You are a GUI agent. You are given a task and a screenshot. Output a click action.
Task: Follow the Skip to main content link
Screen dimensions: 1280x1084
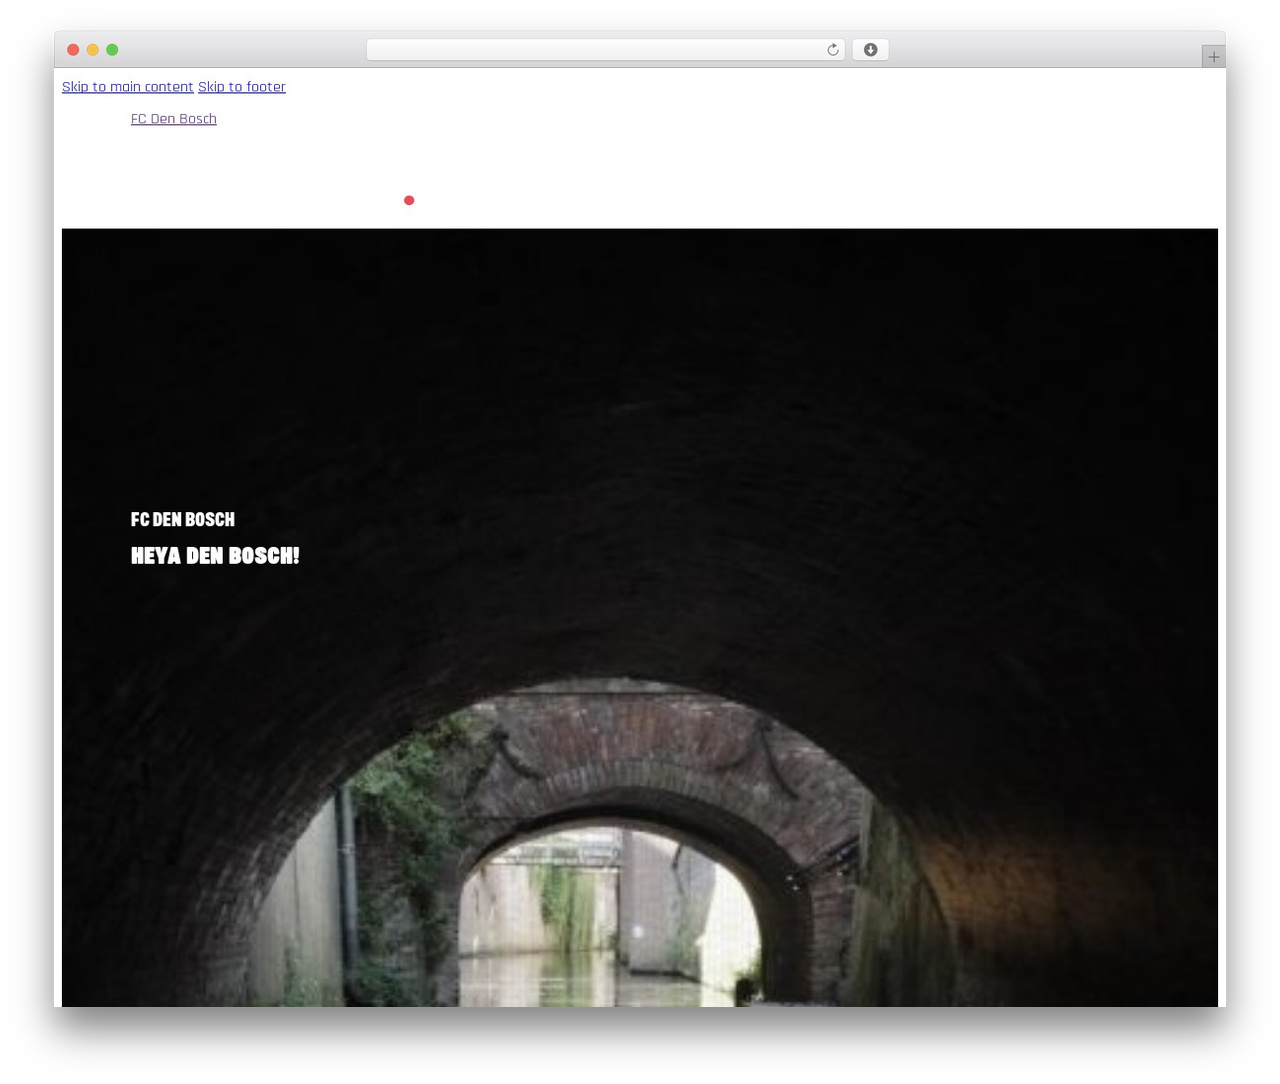pos(128,87)
